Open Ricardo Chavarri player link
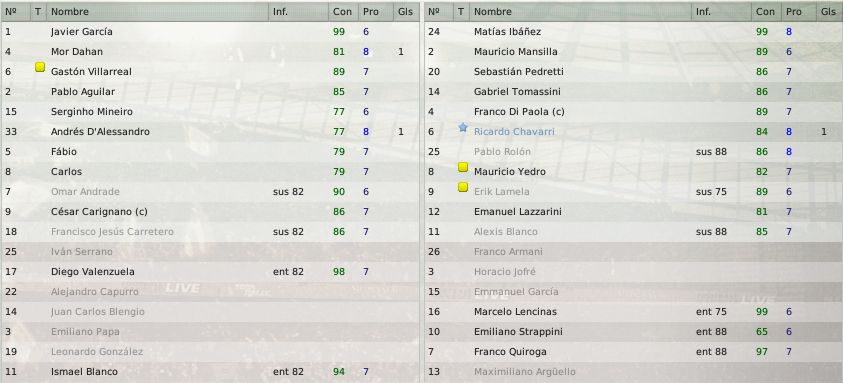The image size is (843, 383). tap(514, 132)
